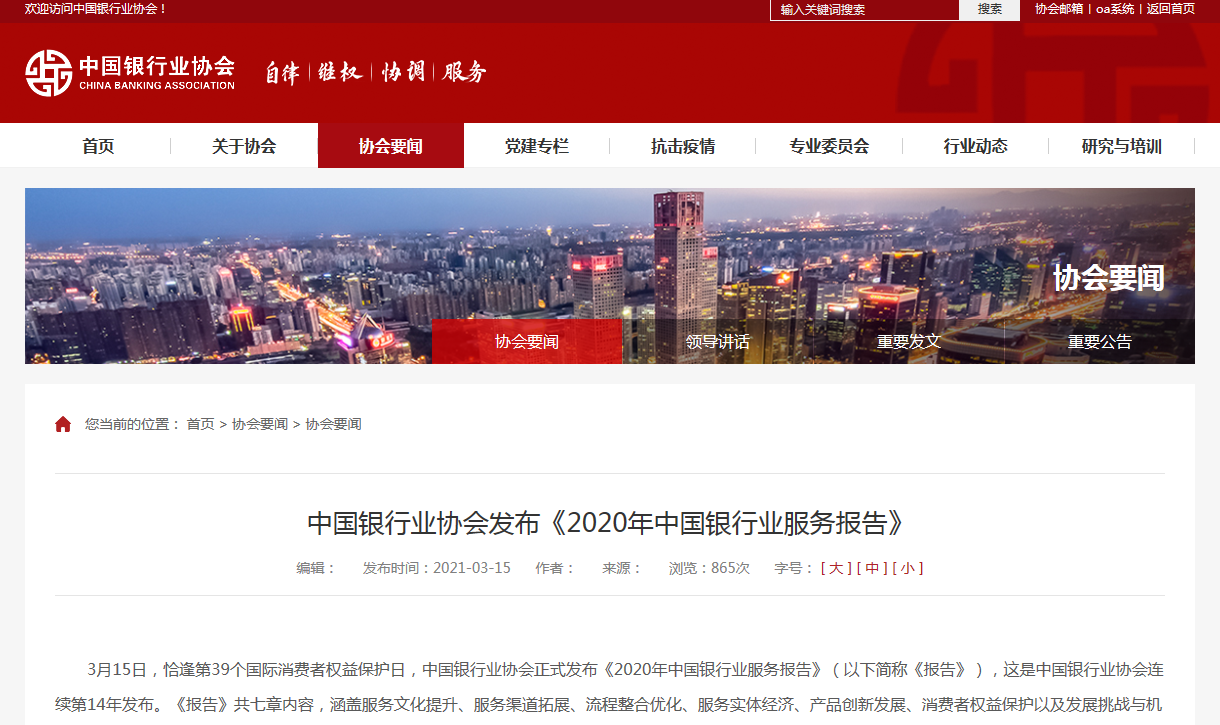Screen dimensions: 1220x725
Task: Click the 自律 维权 协调 服务 slogan
Action: click(375, 72)
